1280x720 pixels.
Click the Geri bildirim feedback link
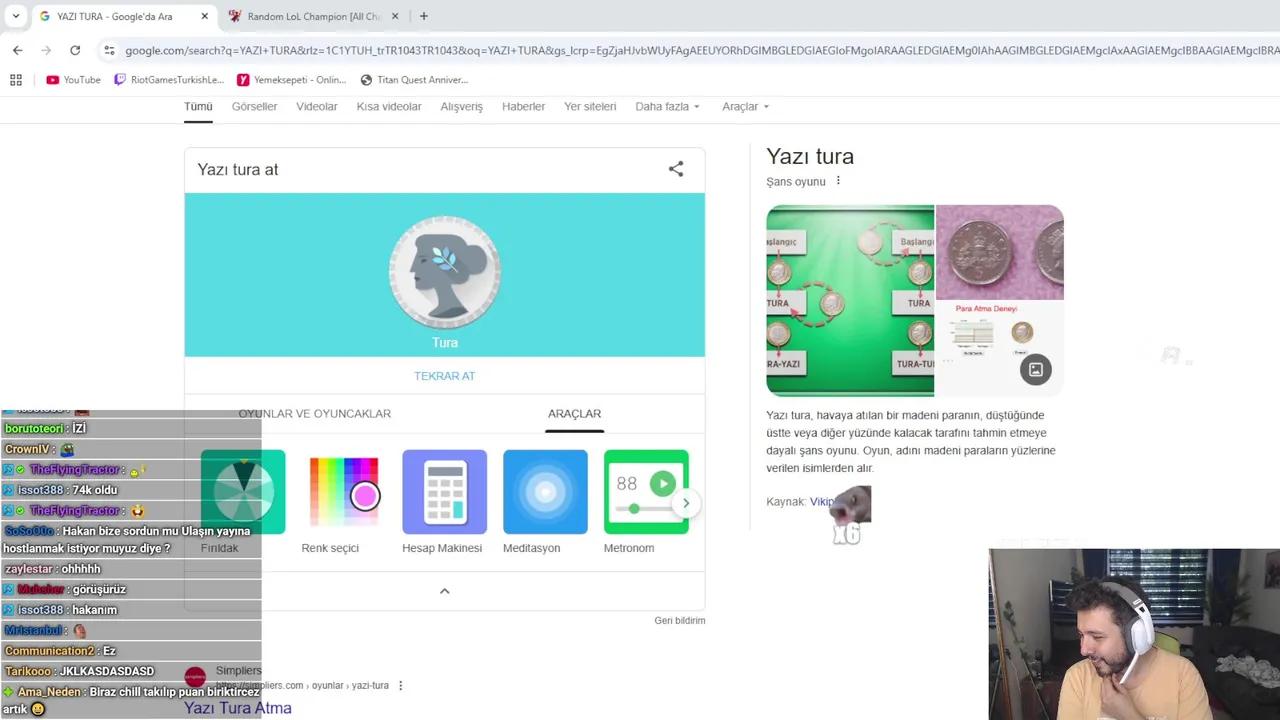tap(680, 620)
